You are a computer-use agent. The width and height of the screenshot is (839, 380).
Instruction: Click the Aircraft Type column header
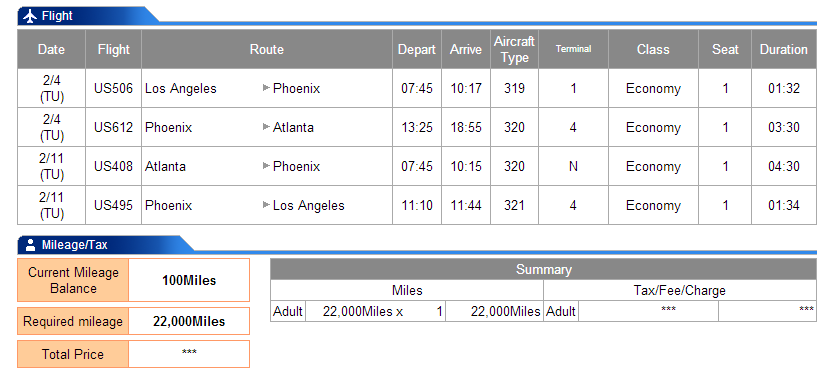[x=514, y=49]
